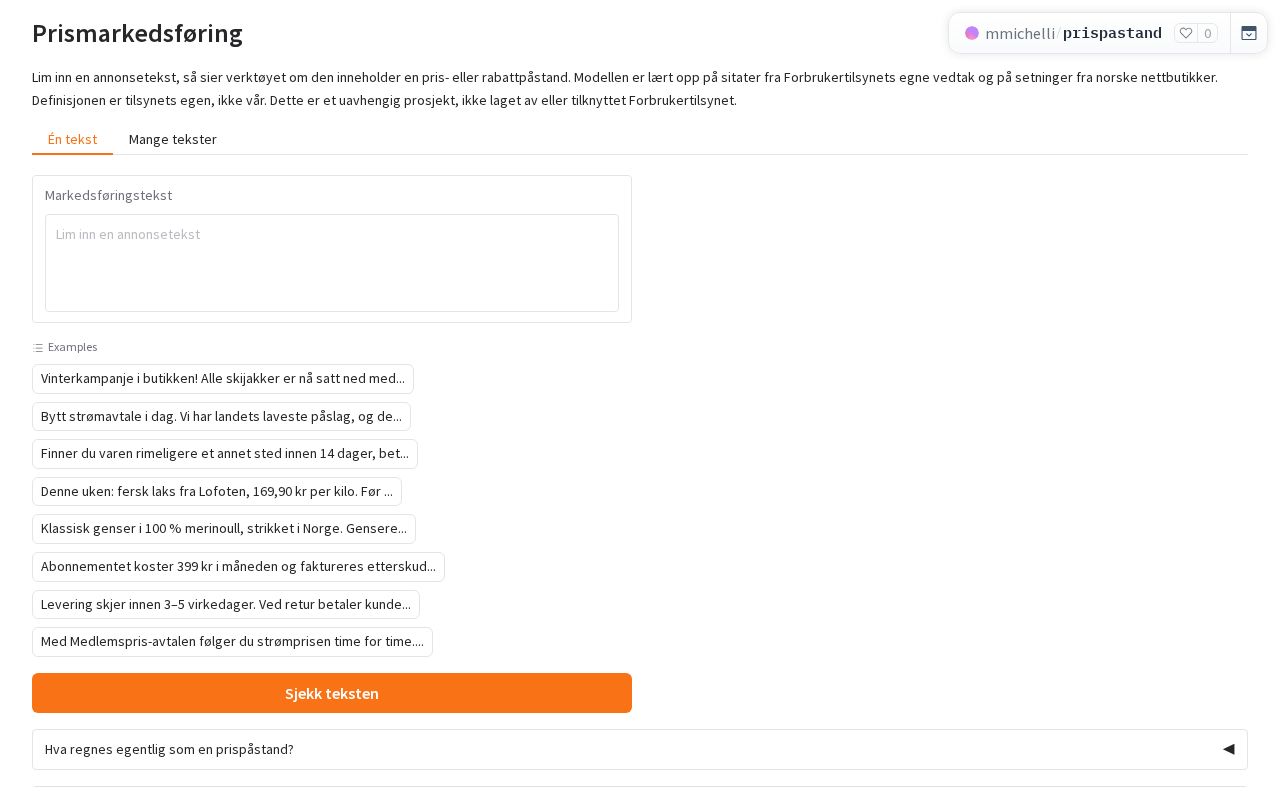Click the 'Sjekk teksten' button
The image size is (1280, 800).
coord(332,693)
